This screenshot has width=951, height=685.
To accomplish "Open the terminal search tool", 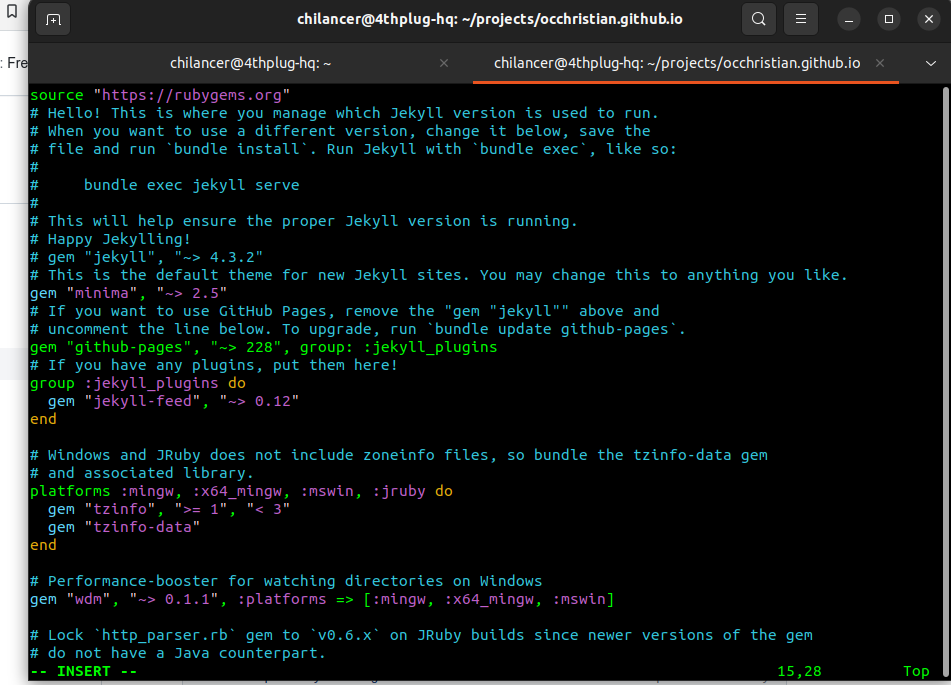I will [x=759, y=19].
